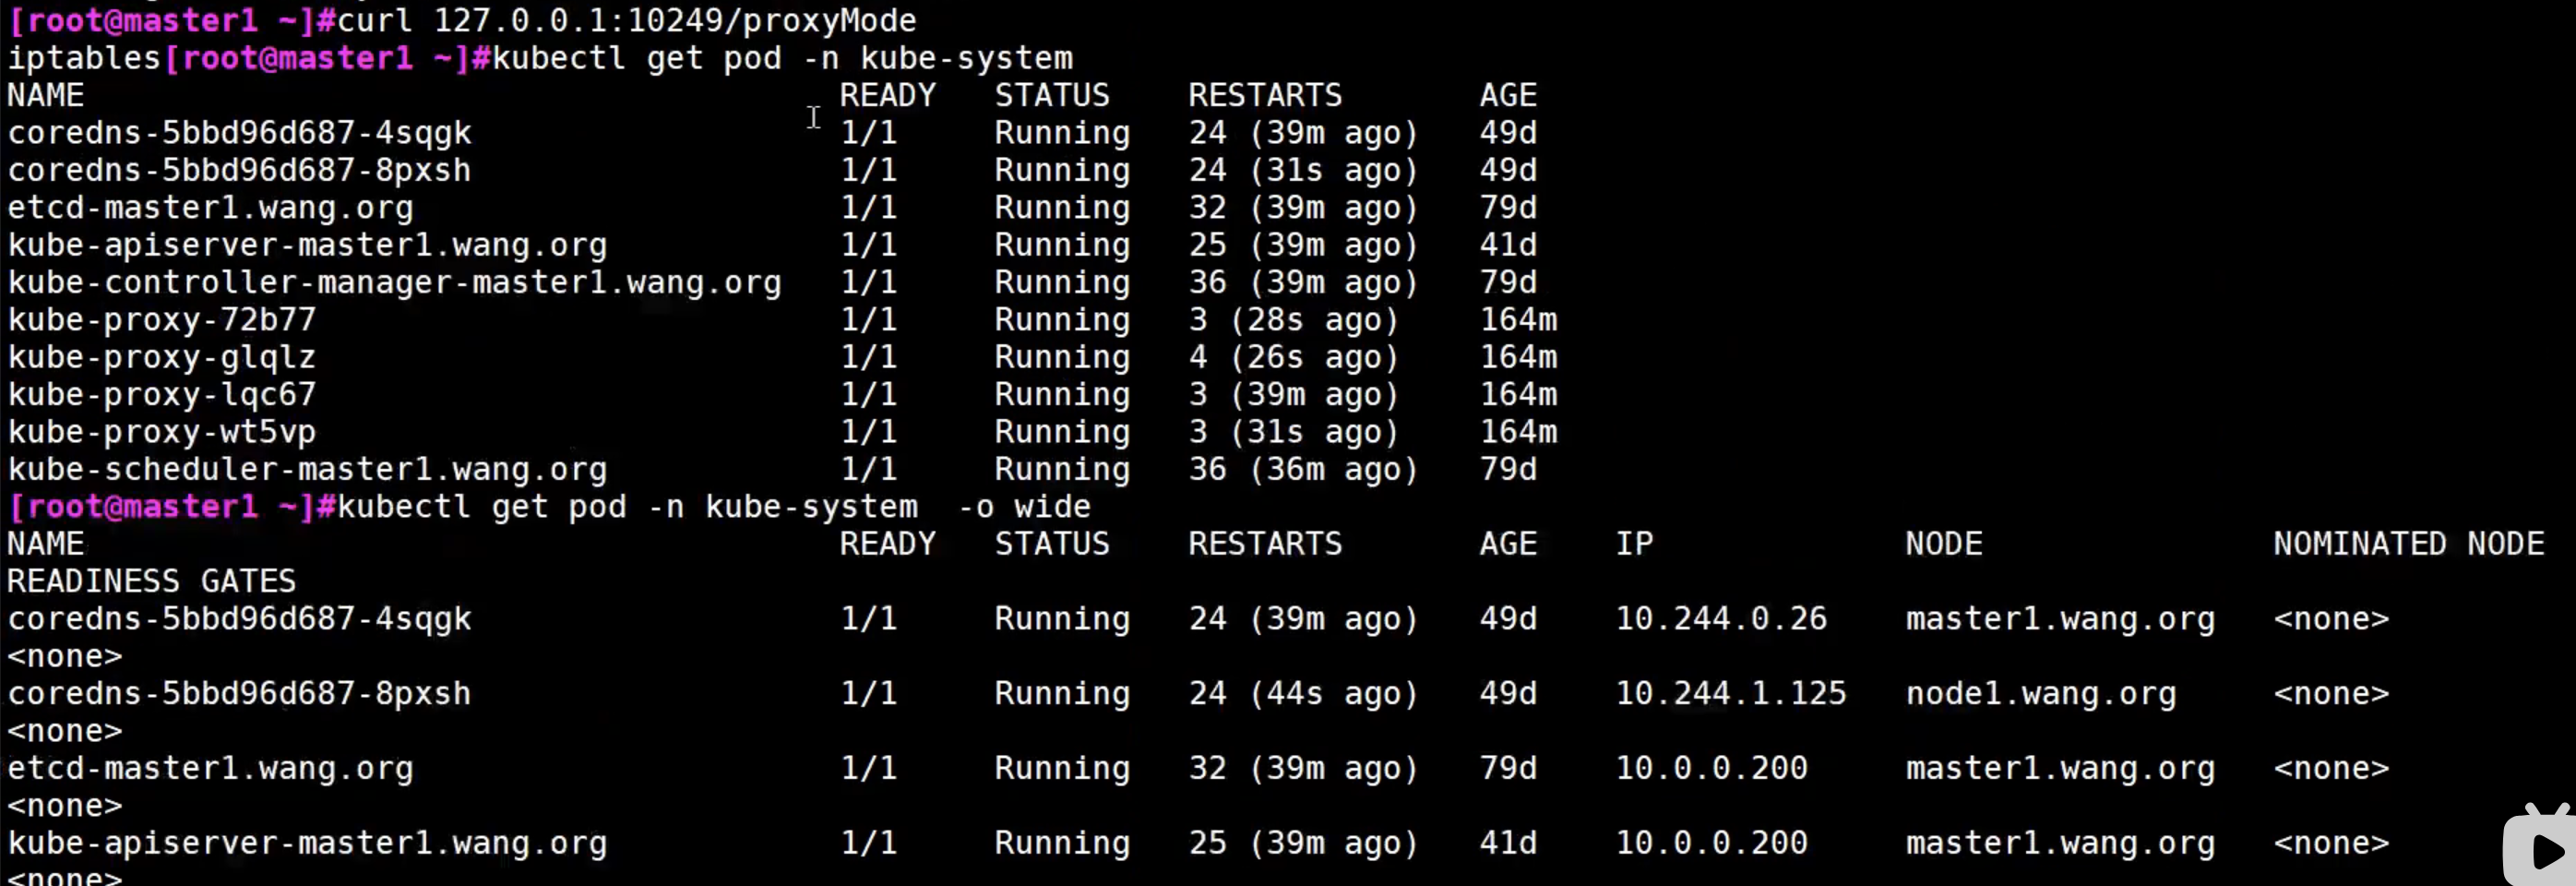
Task: Select kube-scheduler-master1.wang.org pod name
Action: 307,470
